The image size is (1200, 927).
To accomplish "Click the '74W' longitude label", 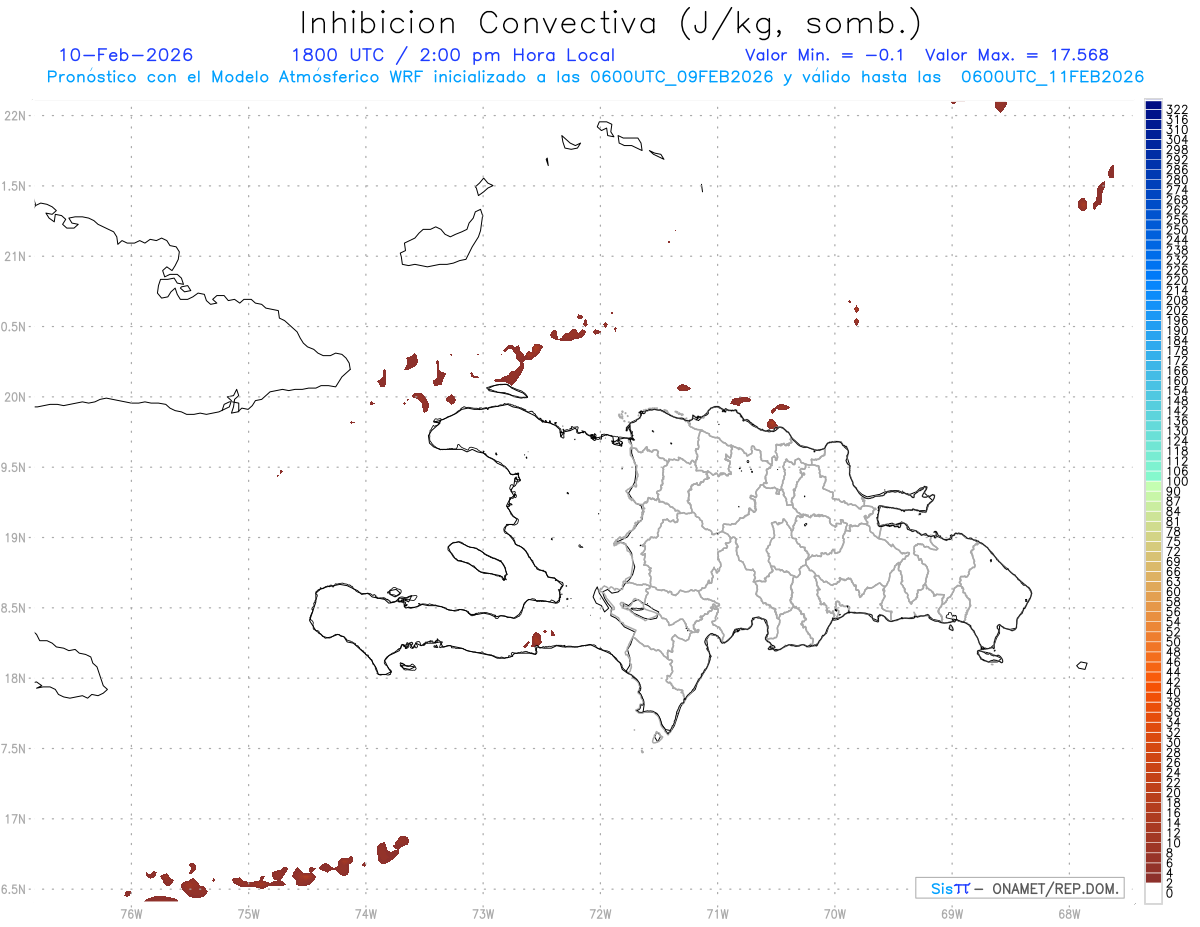I will tap(366, 913).
